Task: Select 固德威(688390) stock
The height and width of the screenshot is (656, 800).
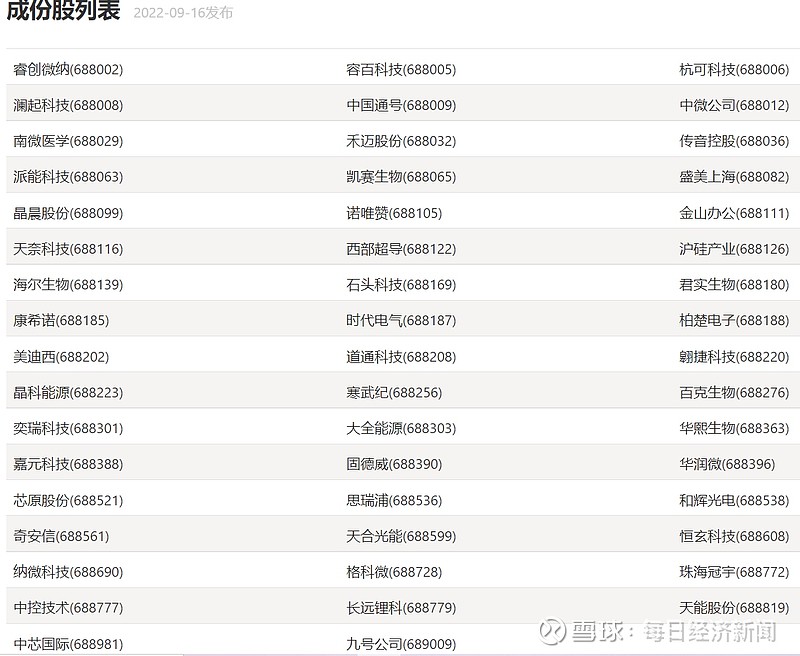Action: (x=394, y=464)
